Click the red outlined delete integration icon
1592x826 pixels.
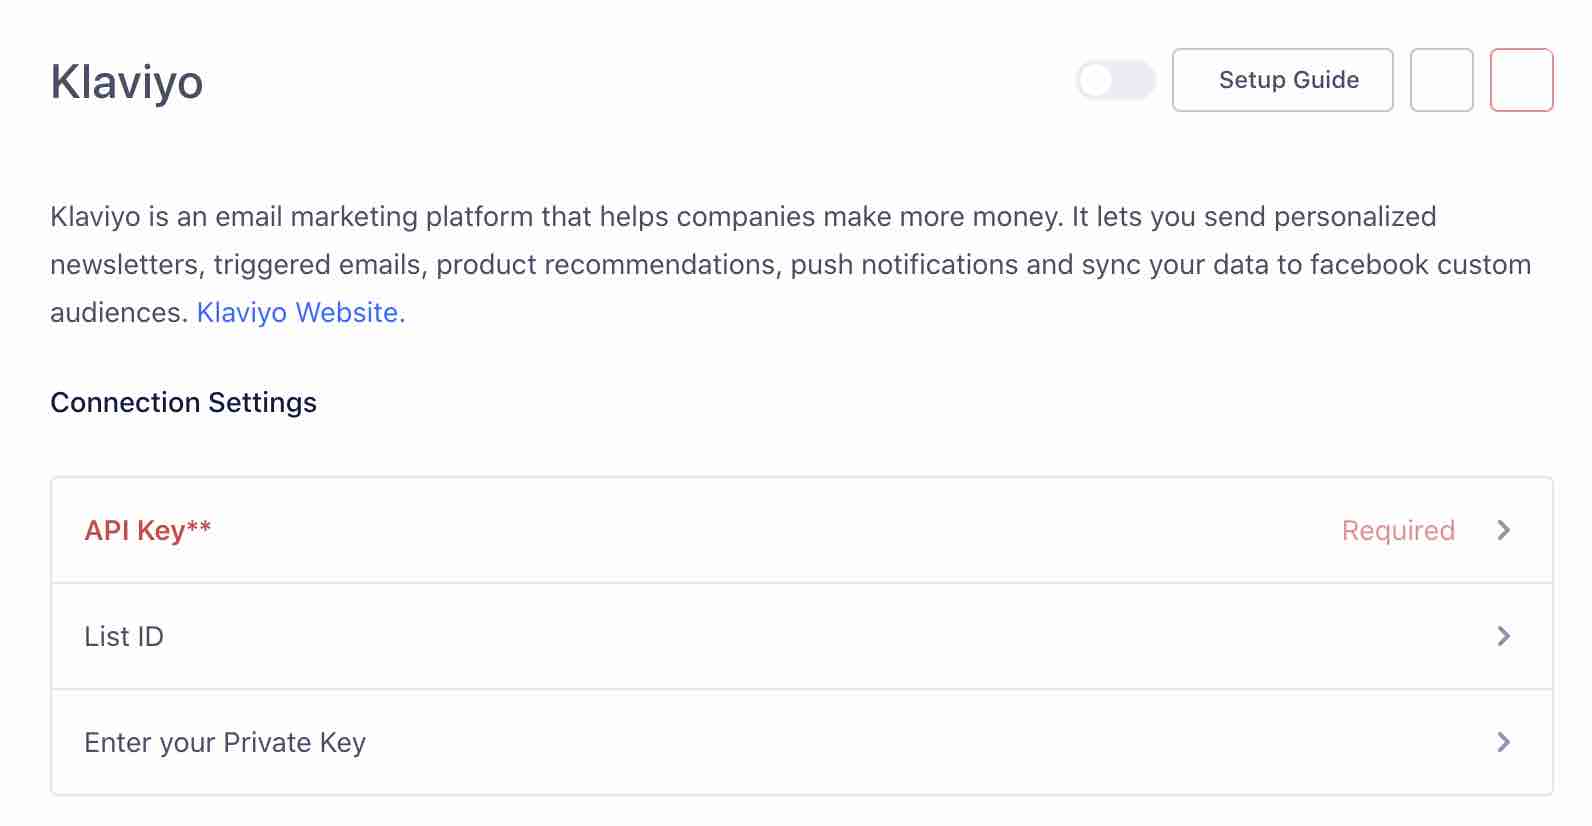point(1521,80)
